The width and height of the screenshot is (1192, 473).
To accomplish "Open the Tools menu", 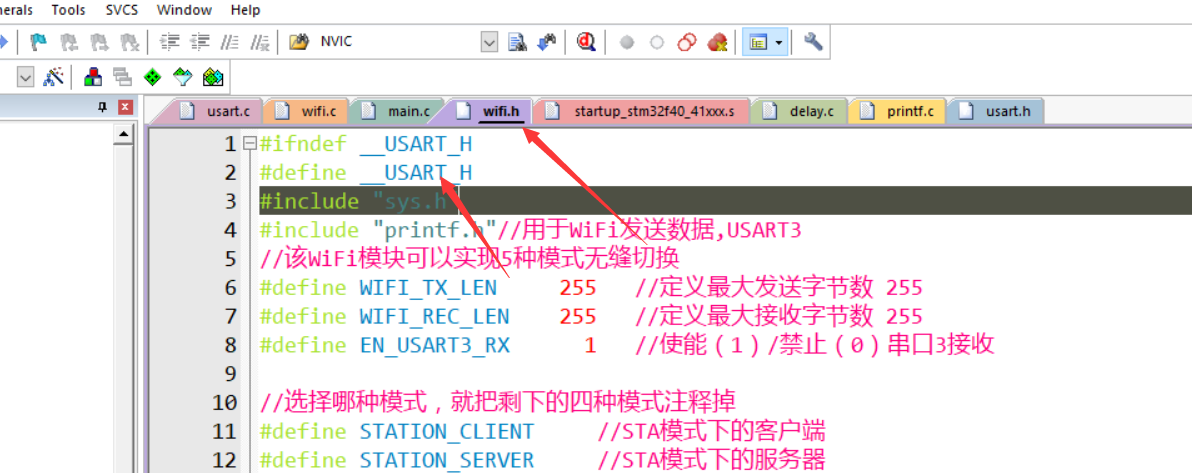I will pyautogui.click(x=68, y=10).
